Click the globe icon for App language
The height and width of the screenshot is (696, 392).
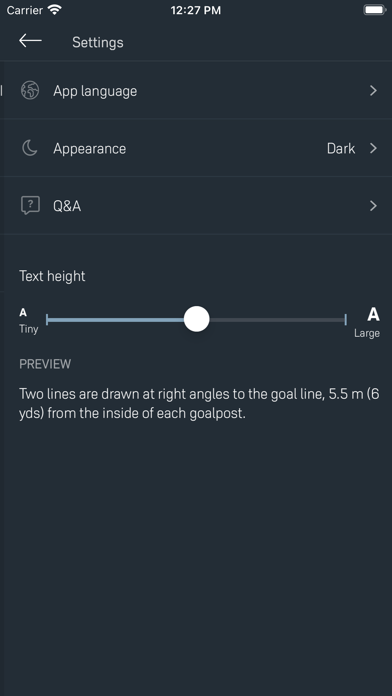click(x=30, y=91)
